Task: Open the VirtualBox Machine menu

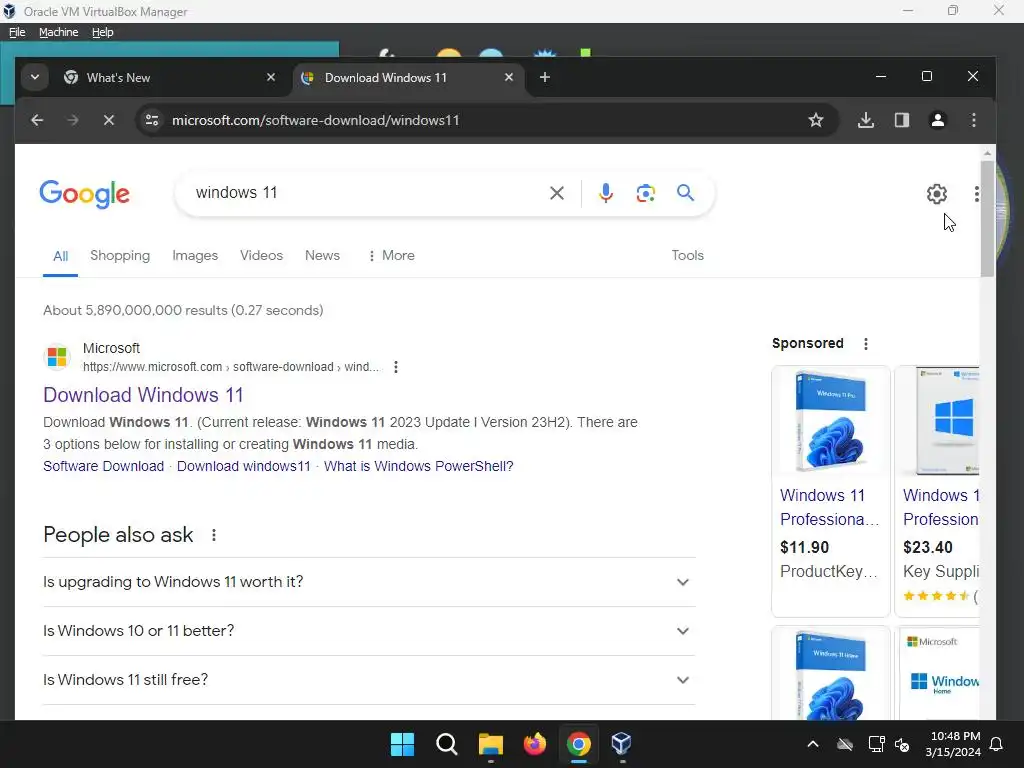Action: tap(59, 32)
